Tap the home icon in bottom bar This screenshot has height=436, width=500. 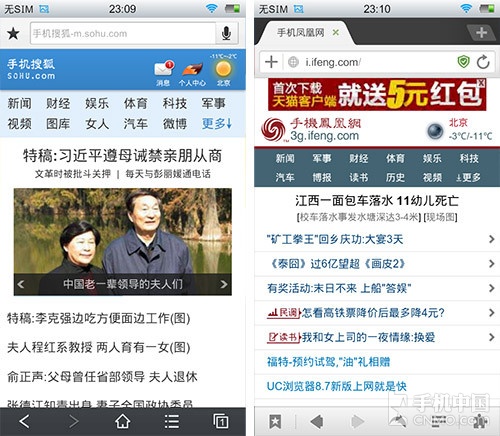[x=123, y=421]
